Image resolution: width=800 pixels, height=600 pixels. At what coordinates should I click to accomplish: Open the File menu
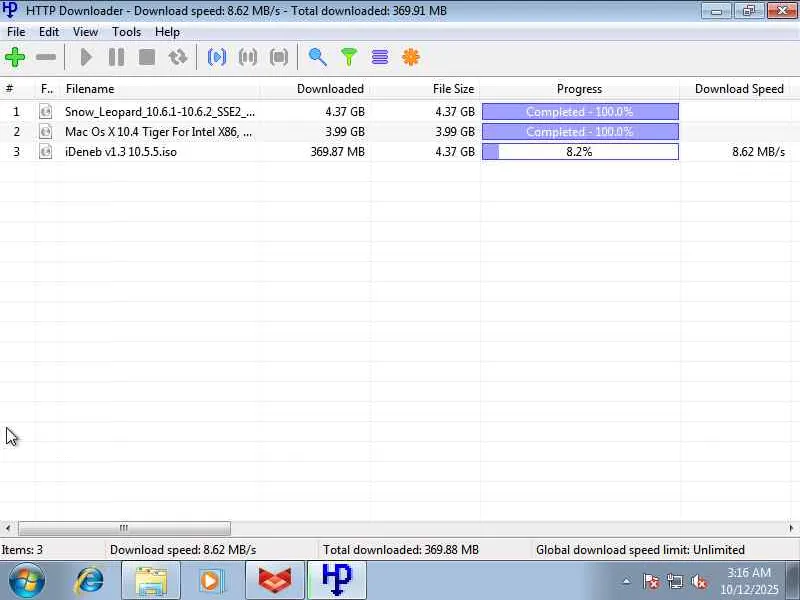coord(16,32)
